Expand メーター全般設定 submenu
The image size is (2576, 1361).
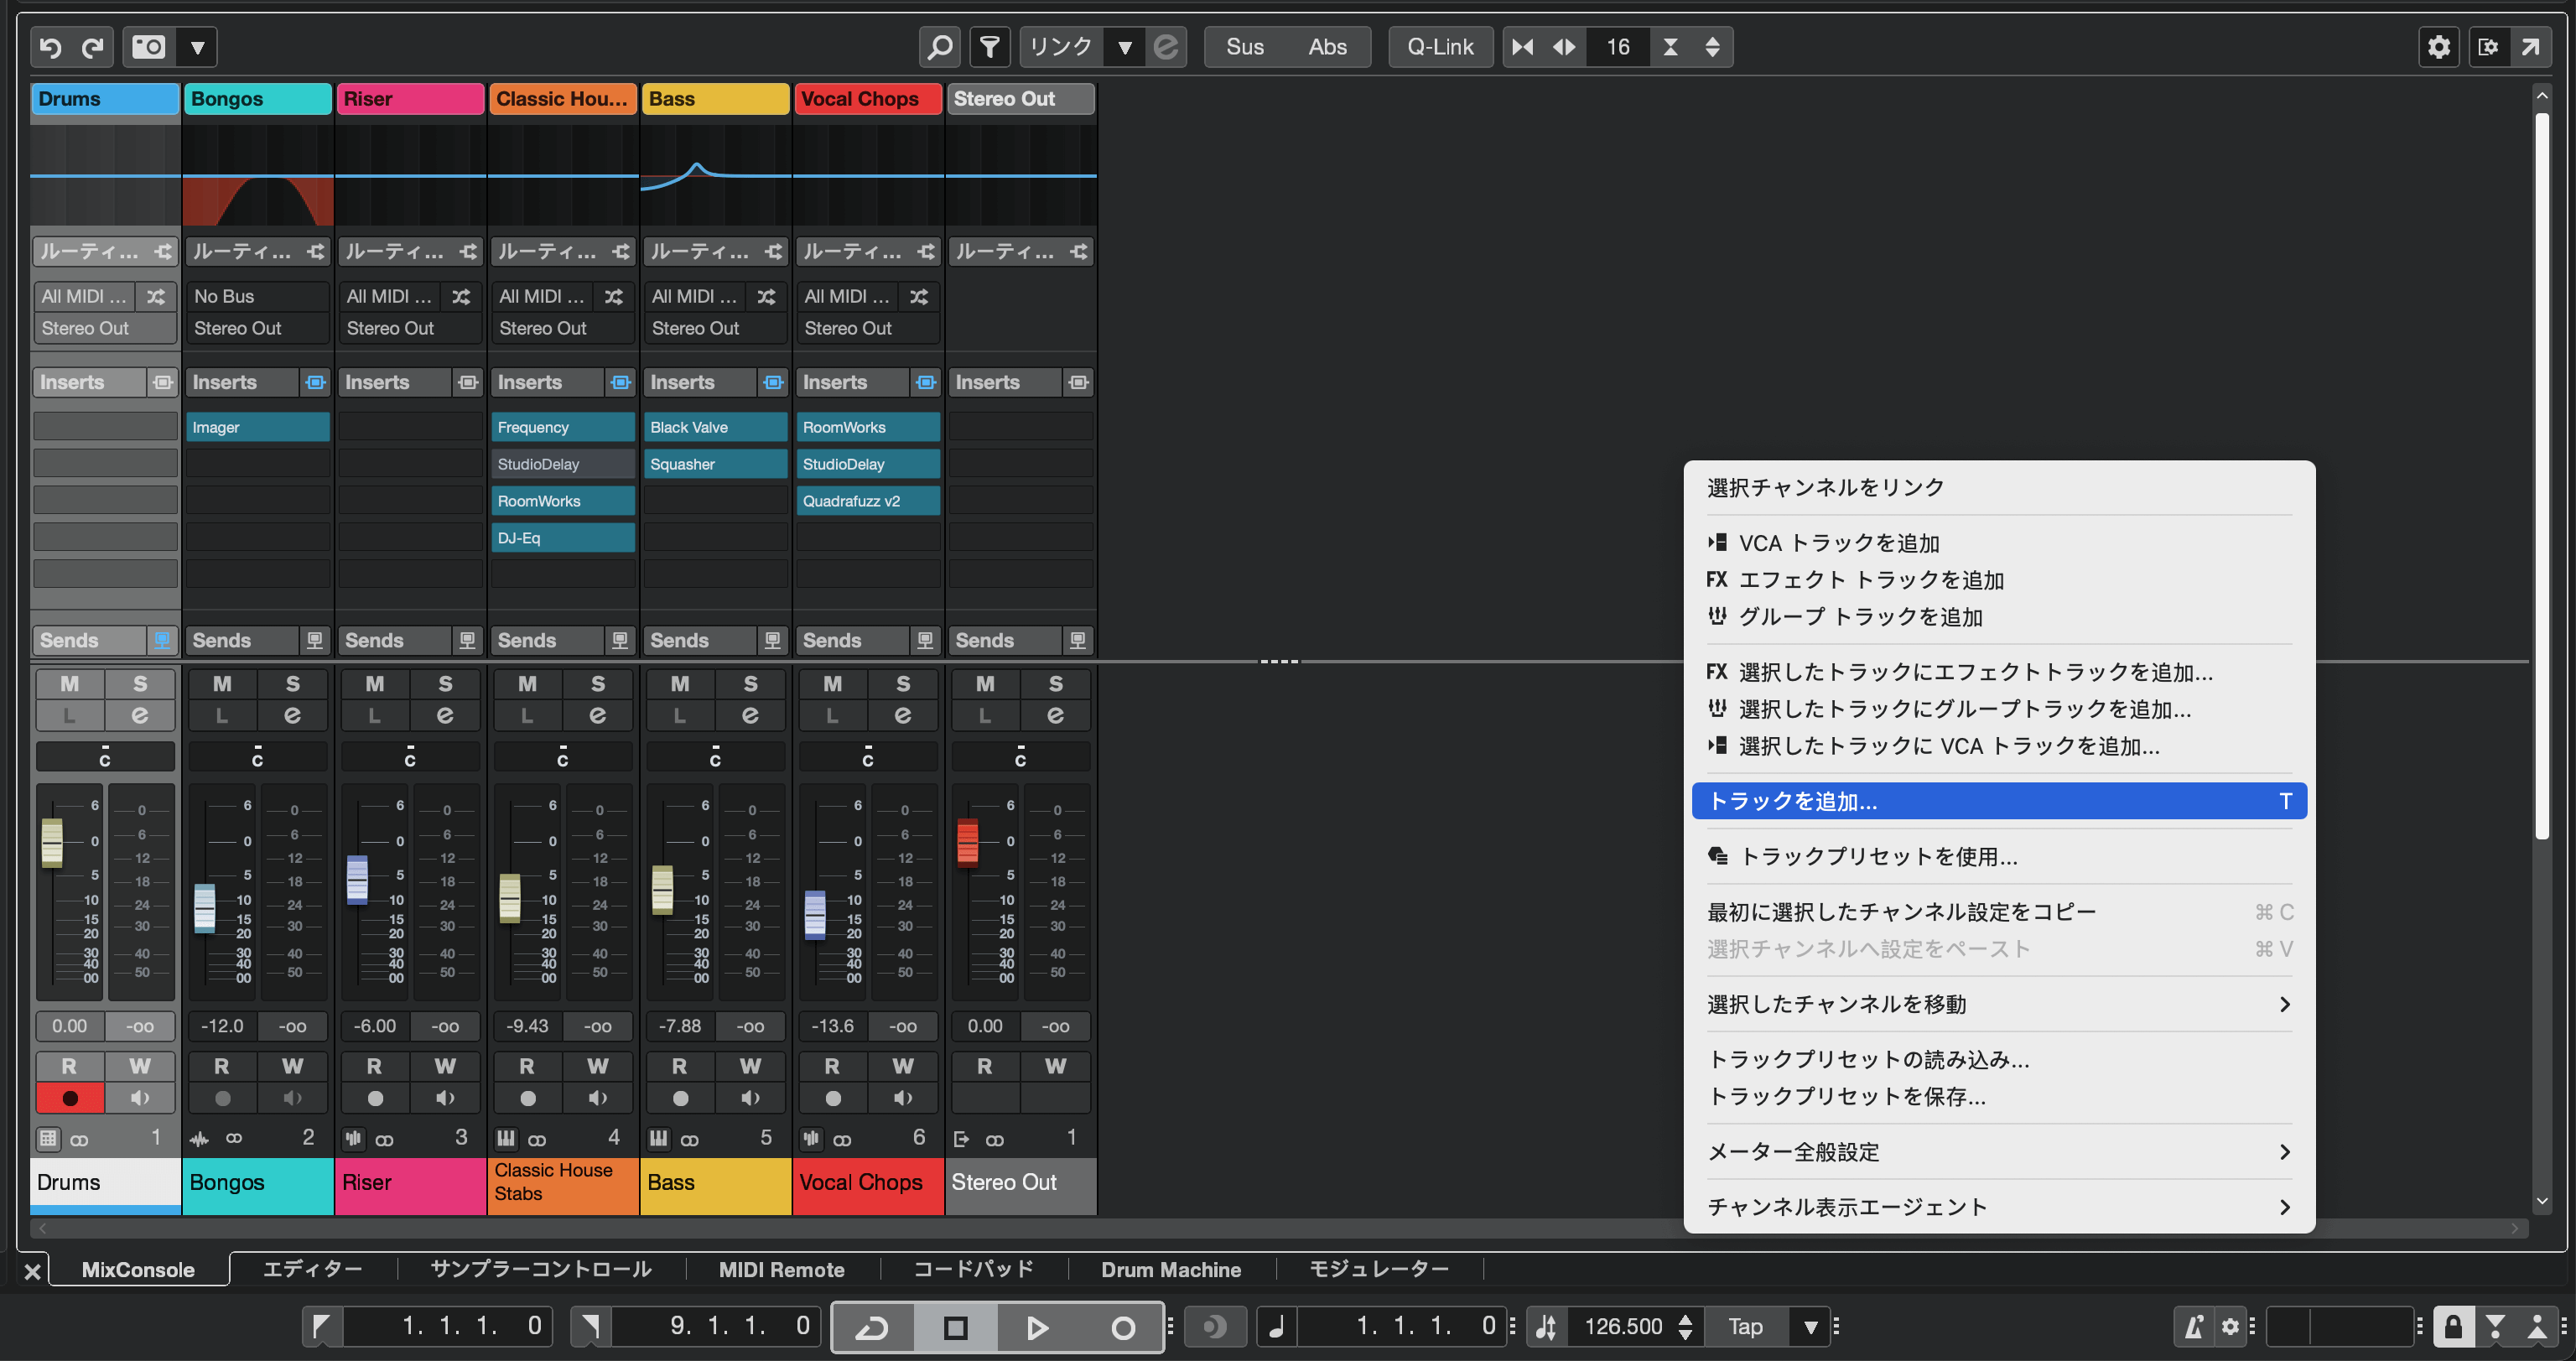(x=1998, y=1152)
